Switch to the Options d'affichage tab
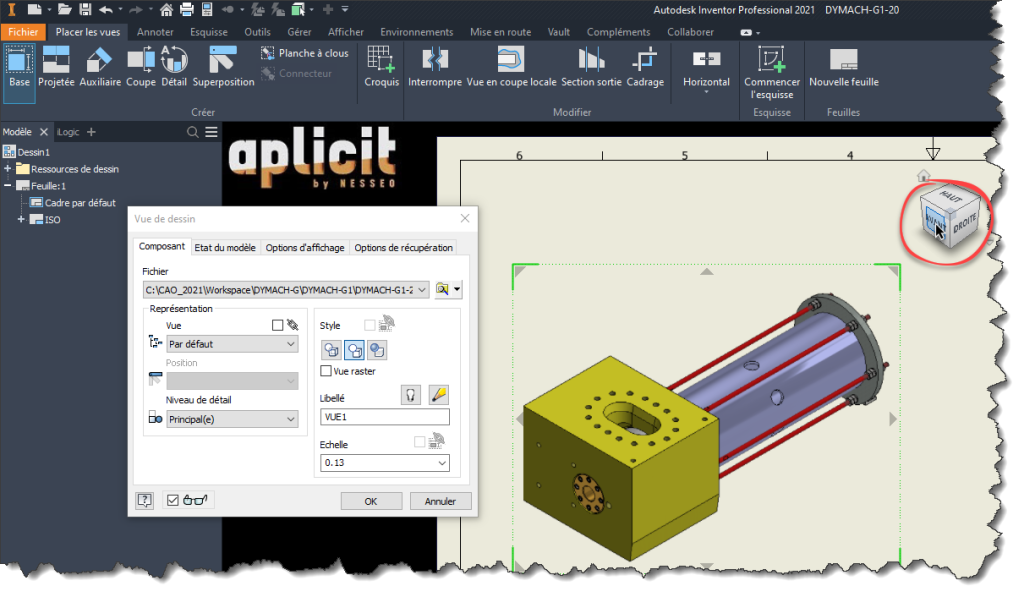Screen dimensions: 1024x597 pyautogui.click(x=306, y=247)
